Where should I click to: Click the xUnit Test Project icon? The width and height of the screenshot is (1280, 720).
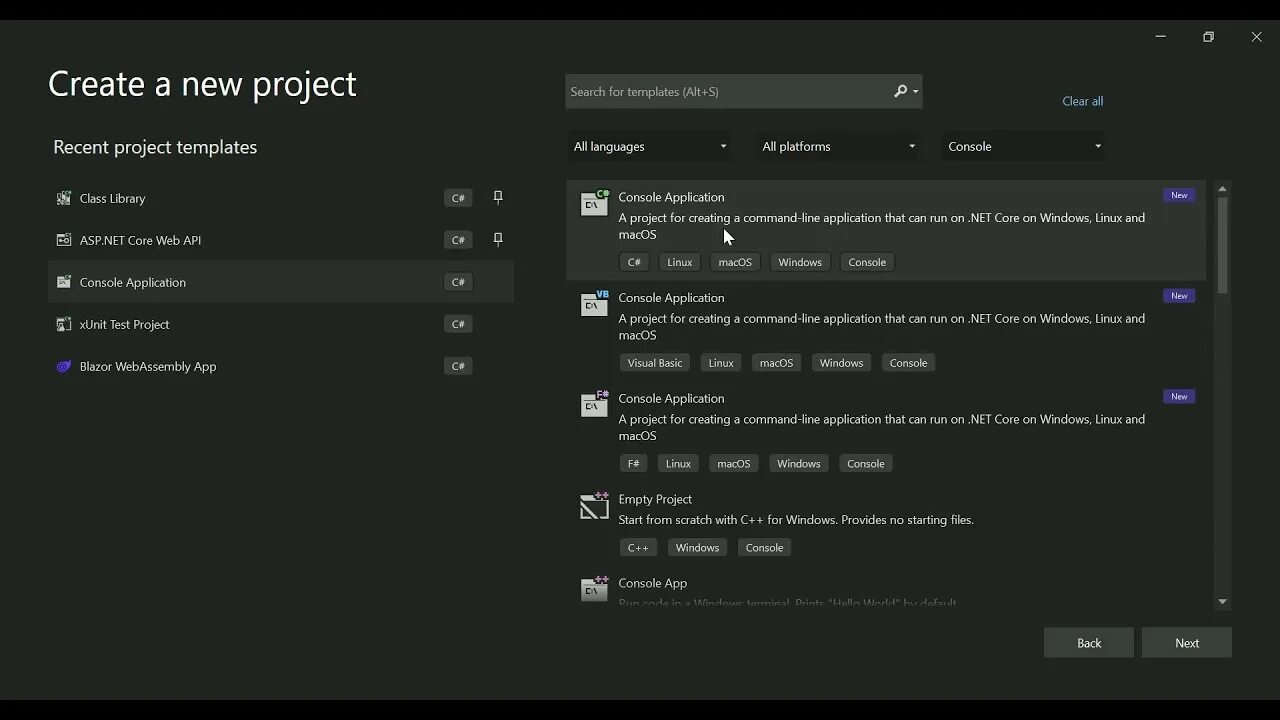[64, 325]
